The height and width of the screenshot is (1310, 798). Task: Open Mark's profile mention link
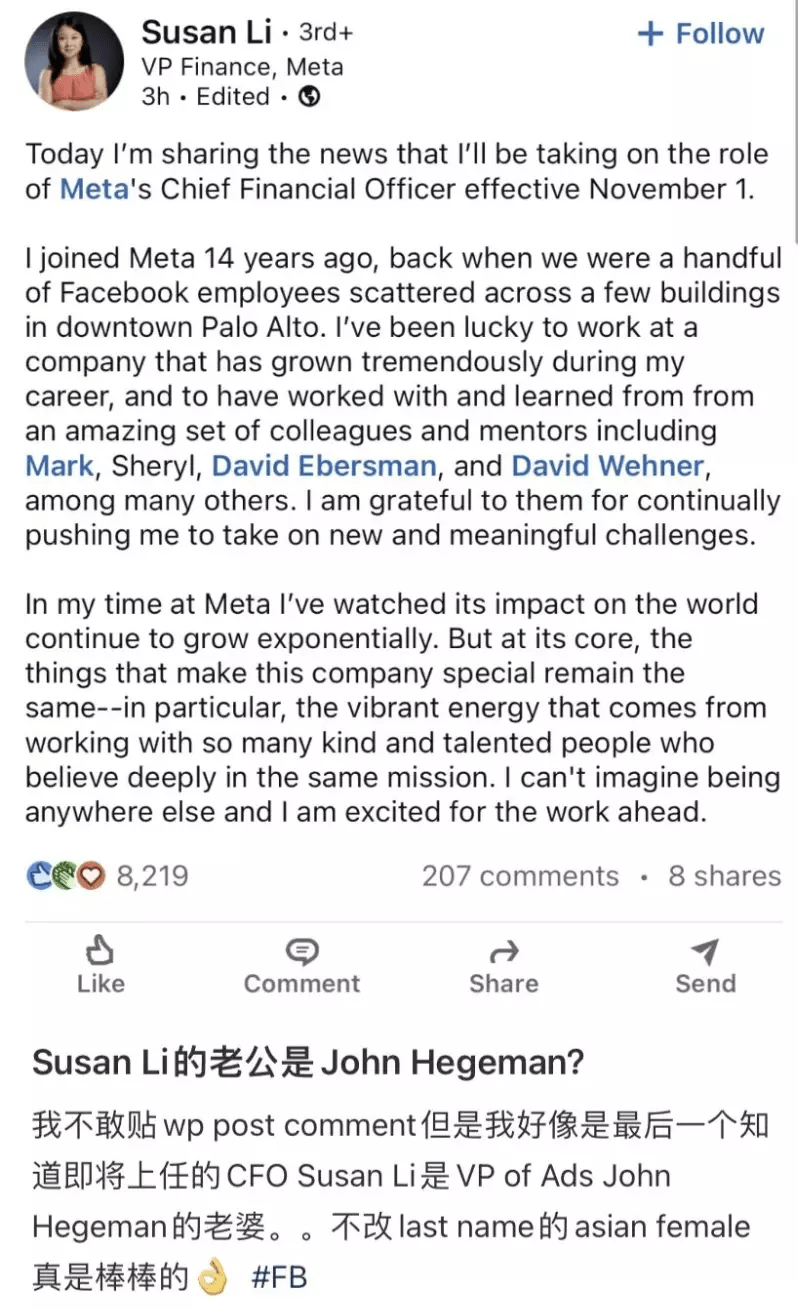tap(59, 465)
